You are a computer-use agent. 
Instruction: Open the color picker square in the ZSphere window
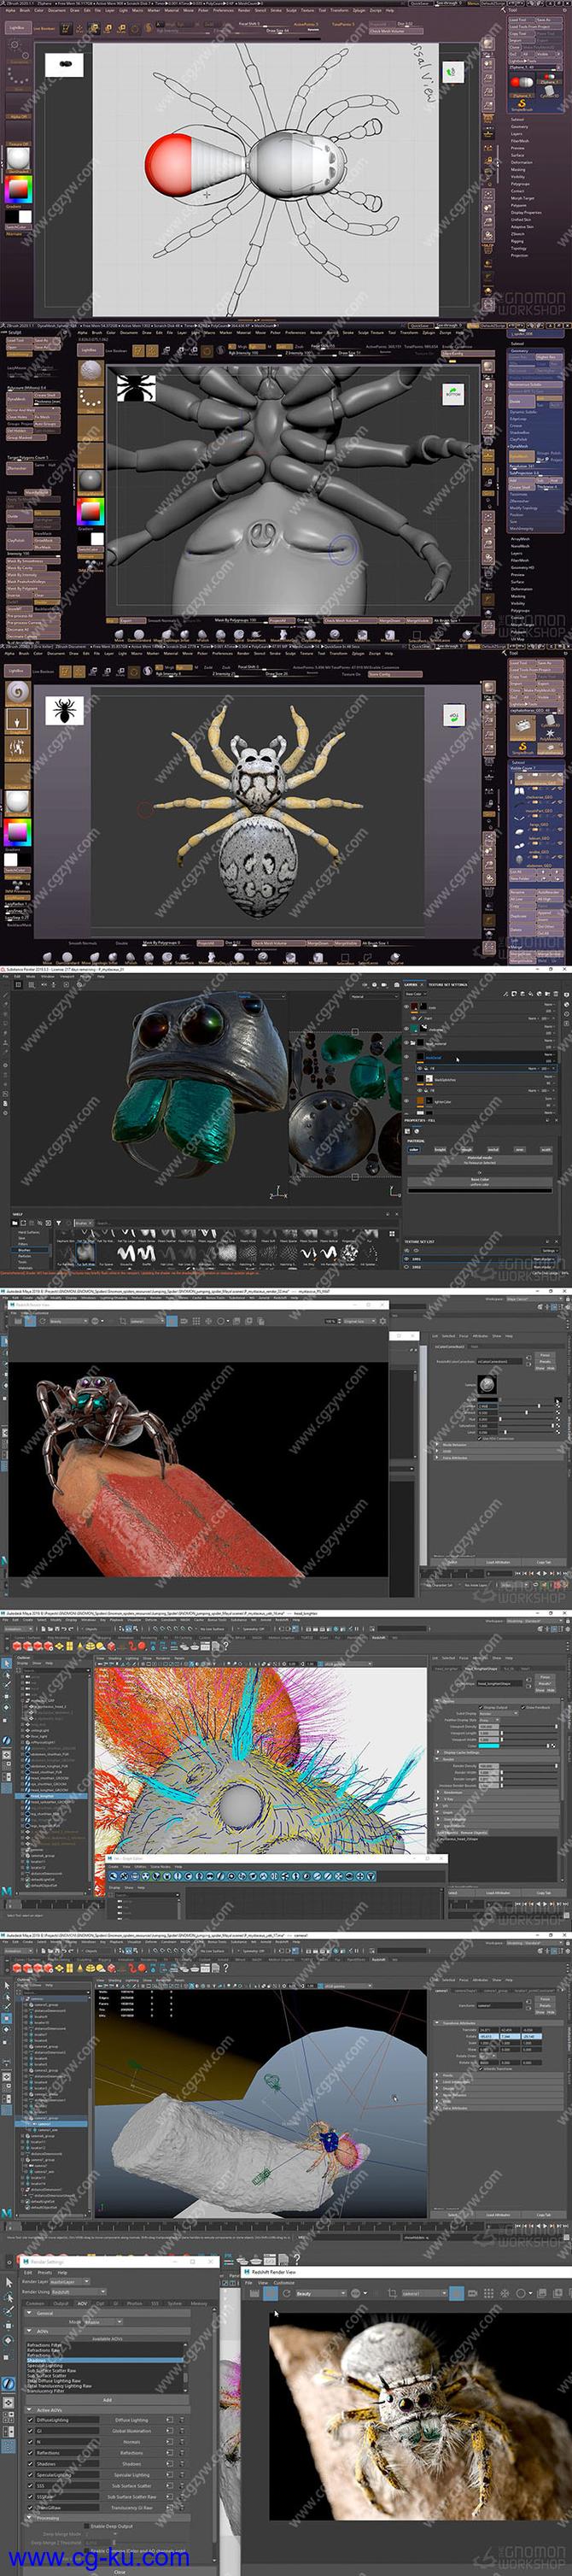coord(19,190)
